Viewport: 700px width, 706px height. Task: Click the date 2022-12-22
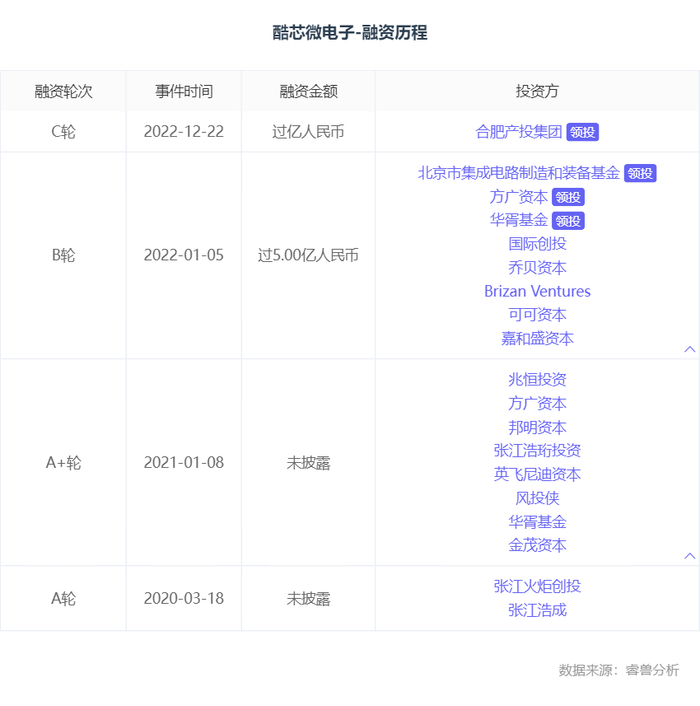[x=184, y=131]
